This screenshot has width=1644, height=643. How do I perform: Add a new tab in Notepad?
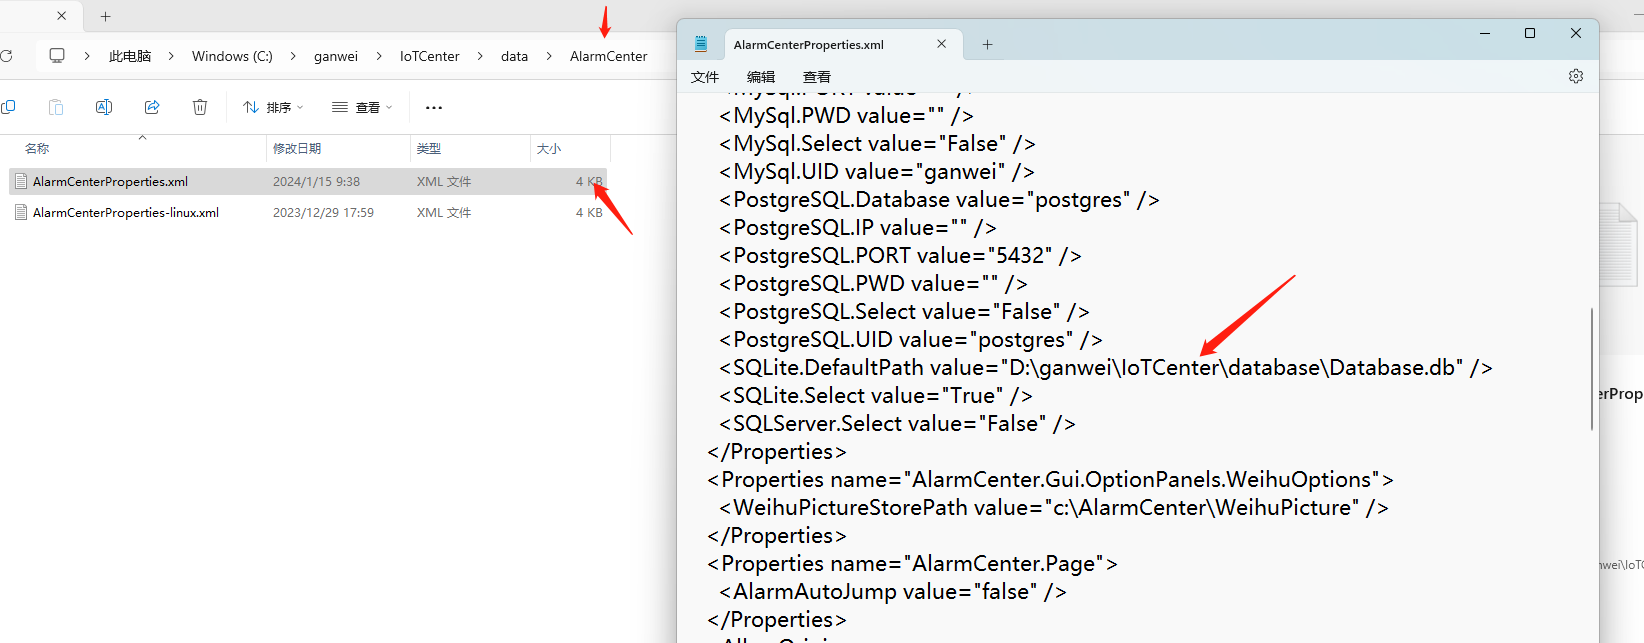click(x=987, y=44)
